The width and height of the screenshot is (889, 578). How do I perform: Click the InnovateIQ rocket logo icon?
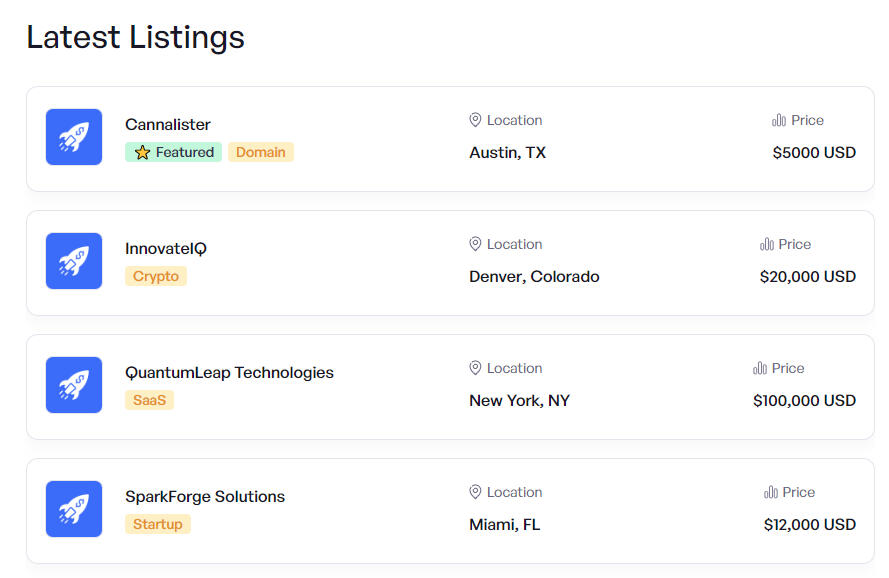[x=74, y=261]
